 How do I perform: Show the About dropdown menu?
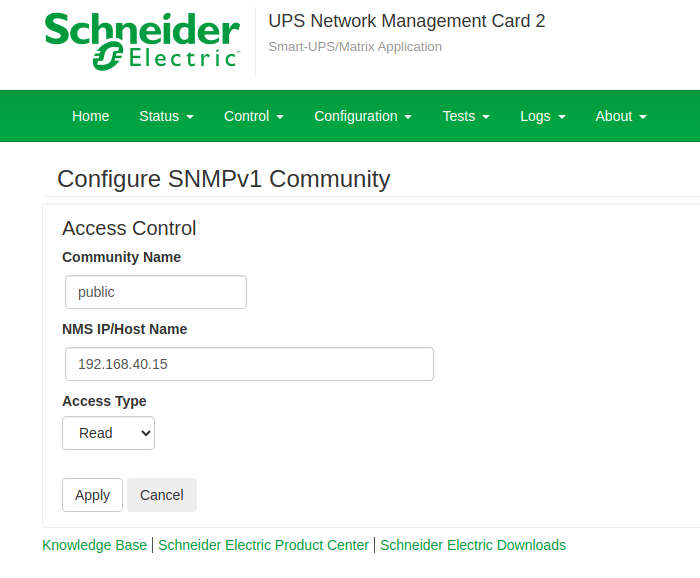(621, 116)
